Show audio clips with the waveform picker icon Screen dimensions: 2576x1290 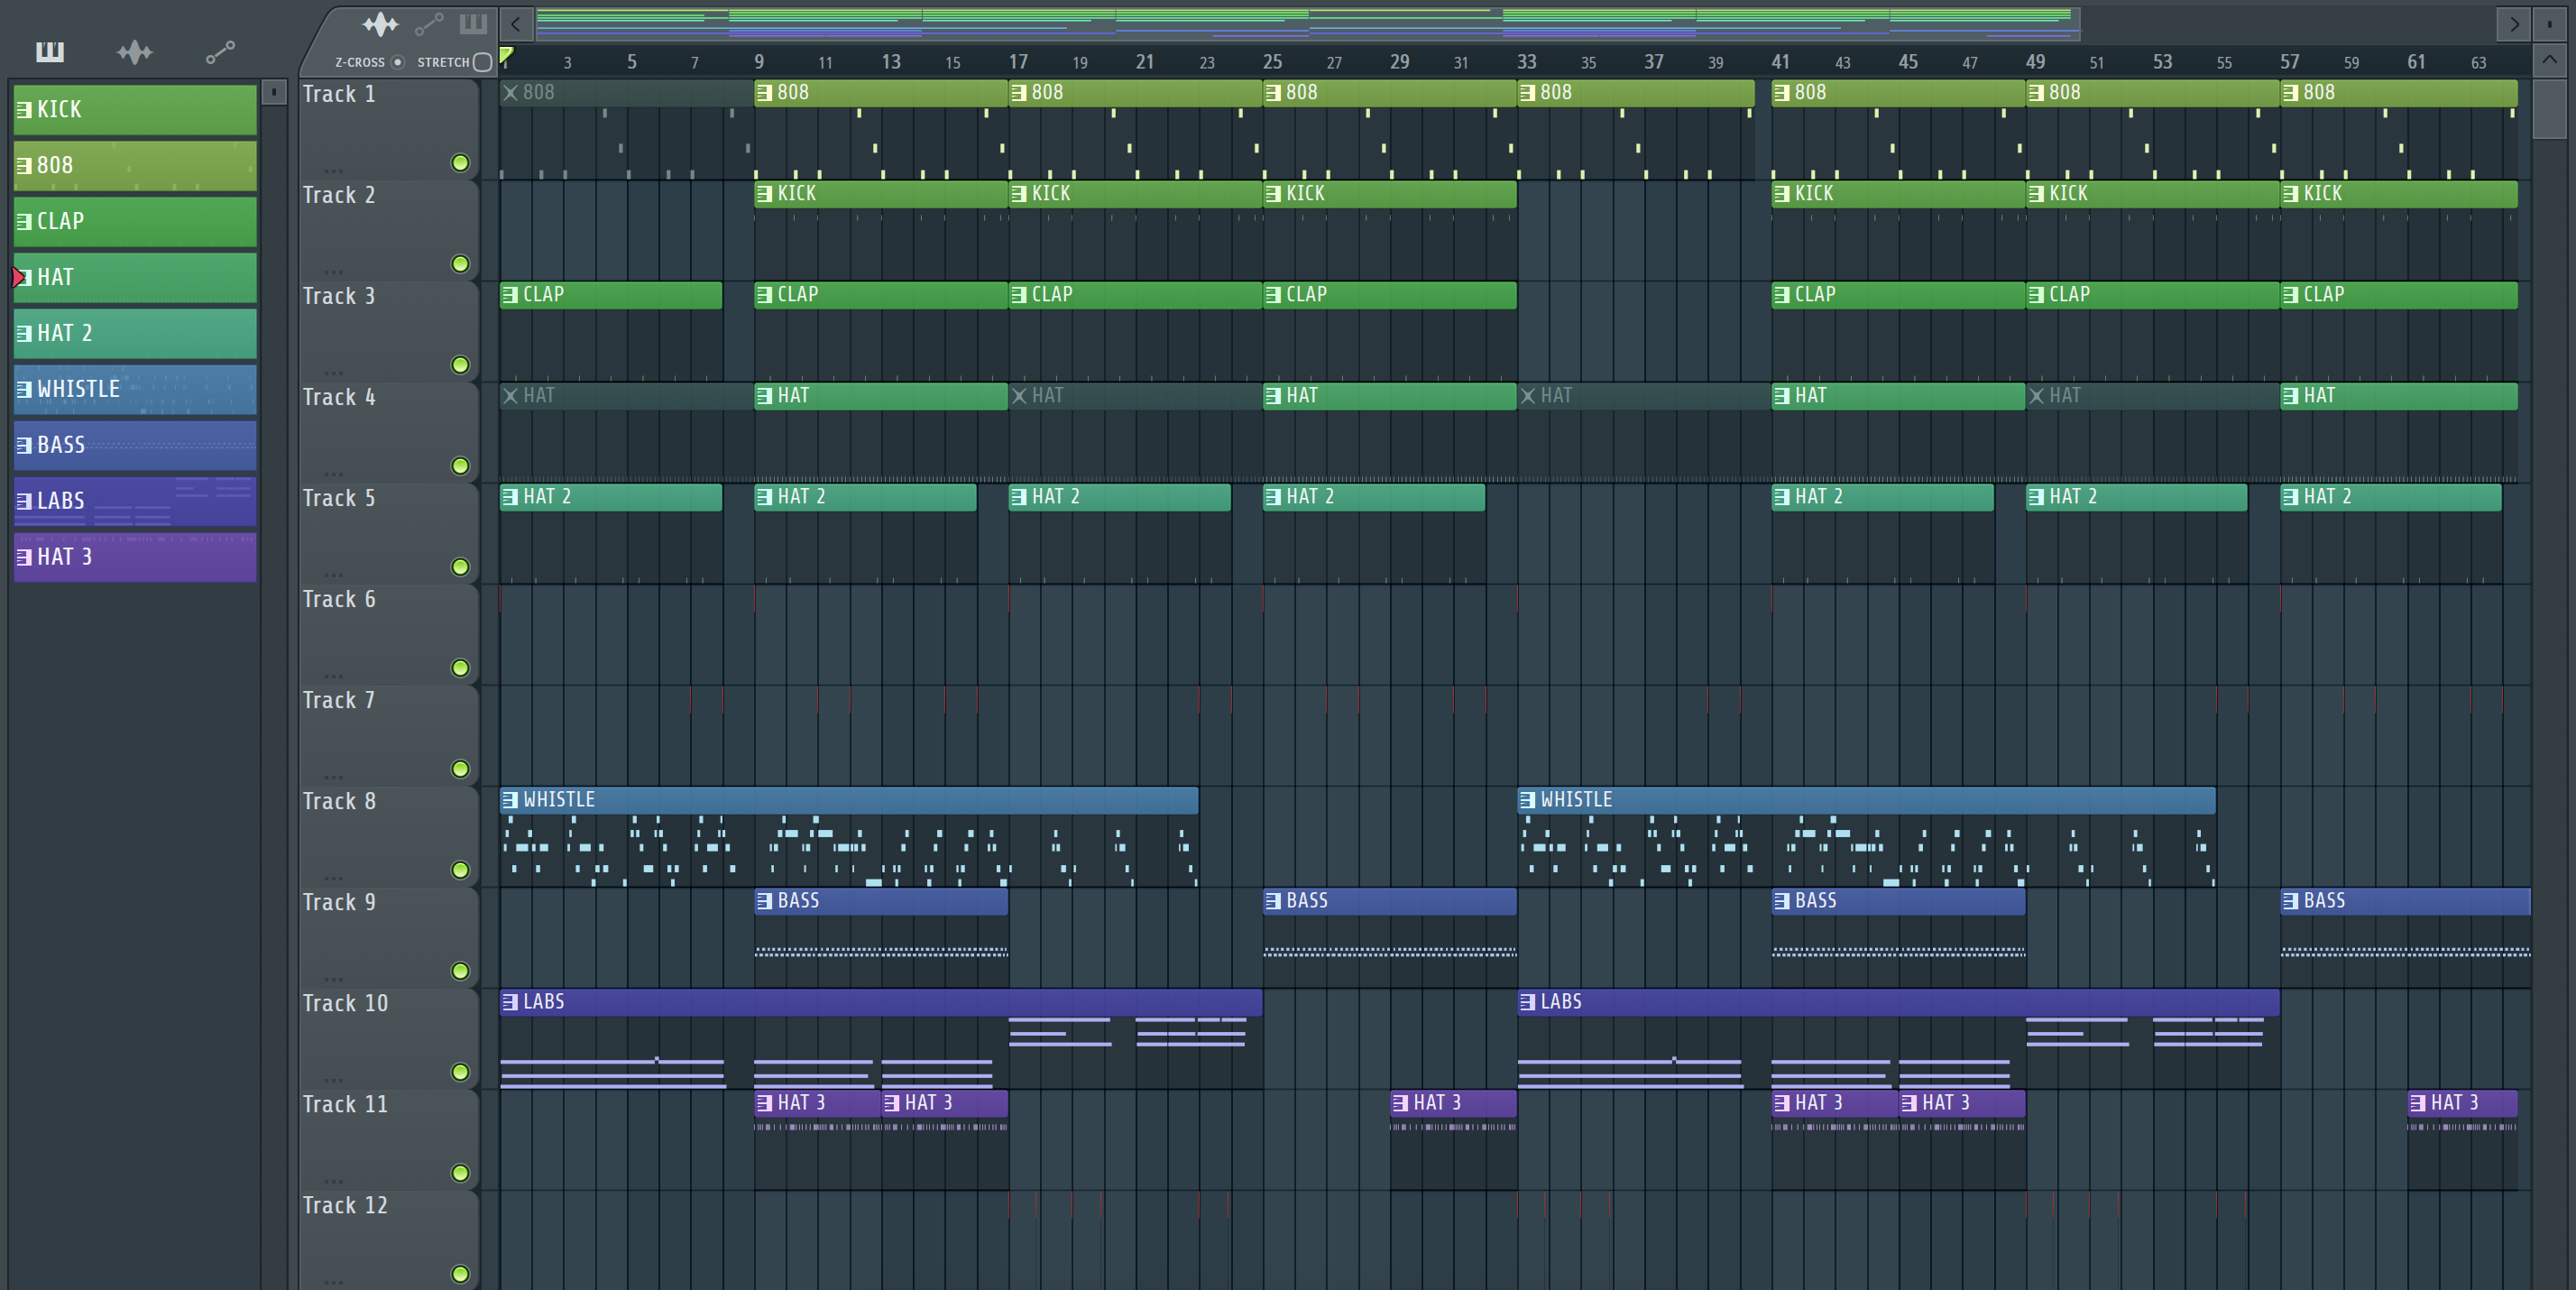pyautogui.click(x=134, y=52)
